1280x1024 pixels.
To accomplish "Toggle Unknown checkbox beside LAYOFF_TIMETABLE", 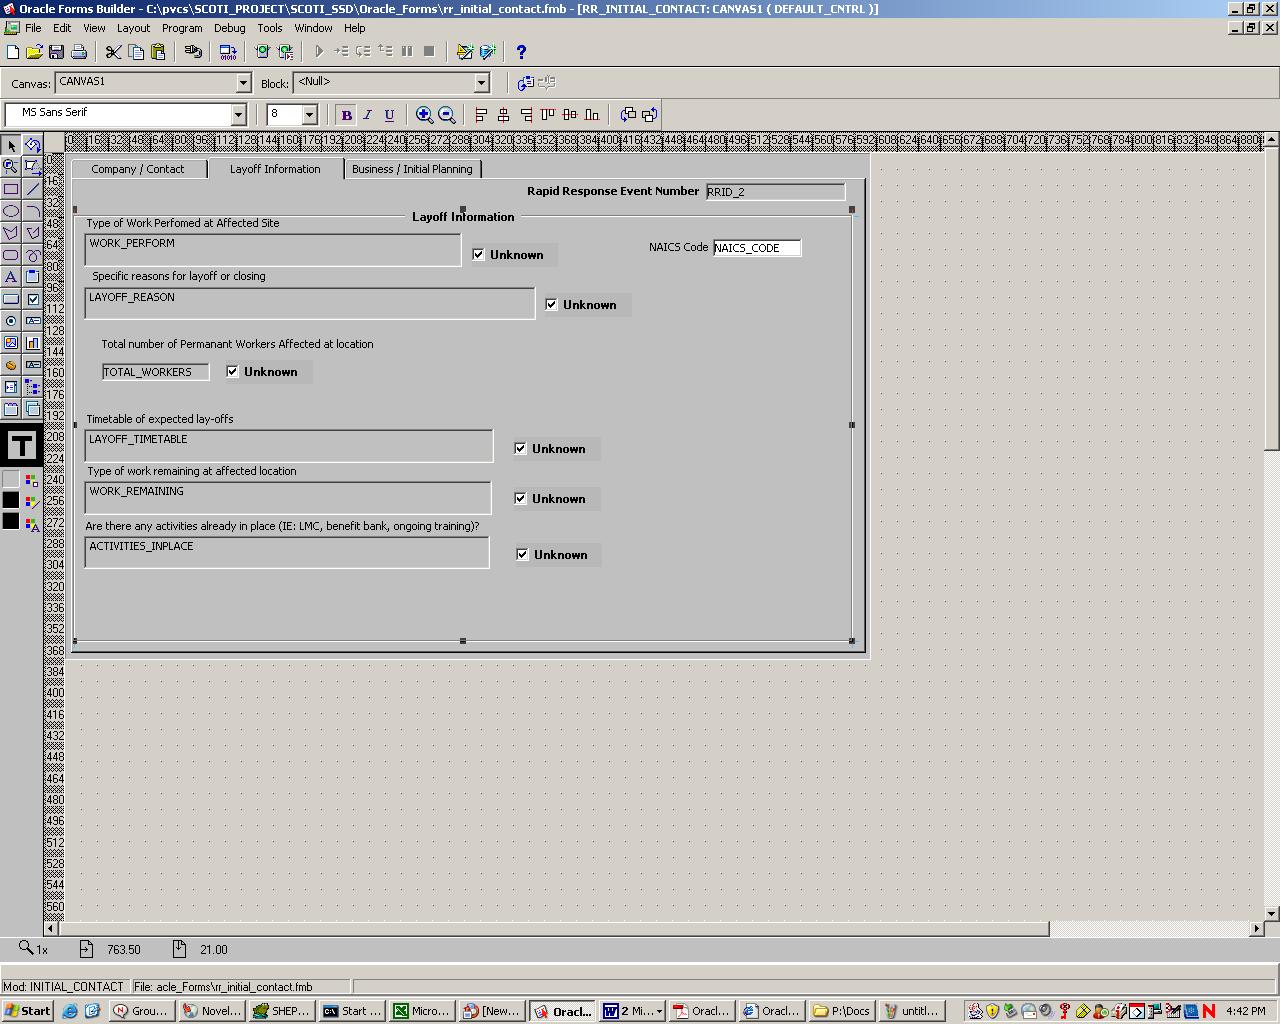I will click(x=520, y=449).
